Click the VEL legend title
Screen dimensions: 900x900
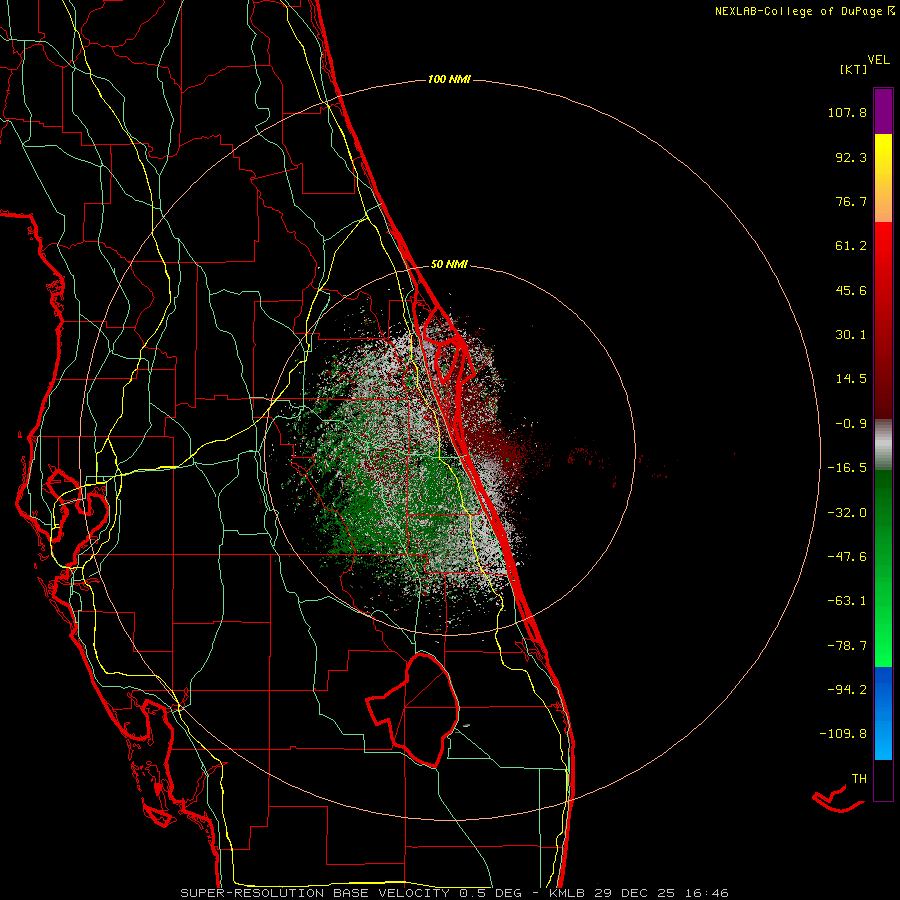[x=879, y=60]
